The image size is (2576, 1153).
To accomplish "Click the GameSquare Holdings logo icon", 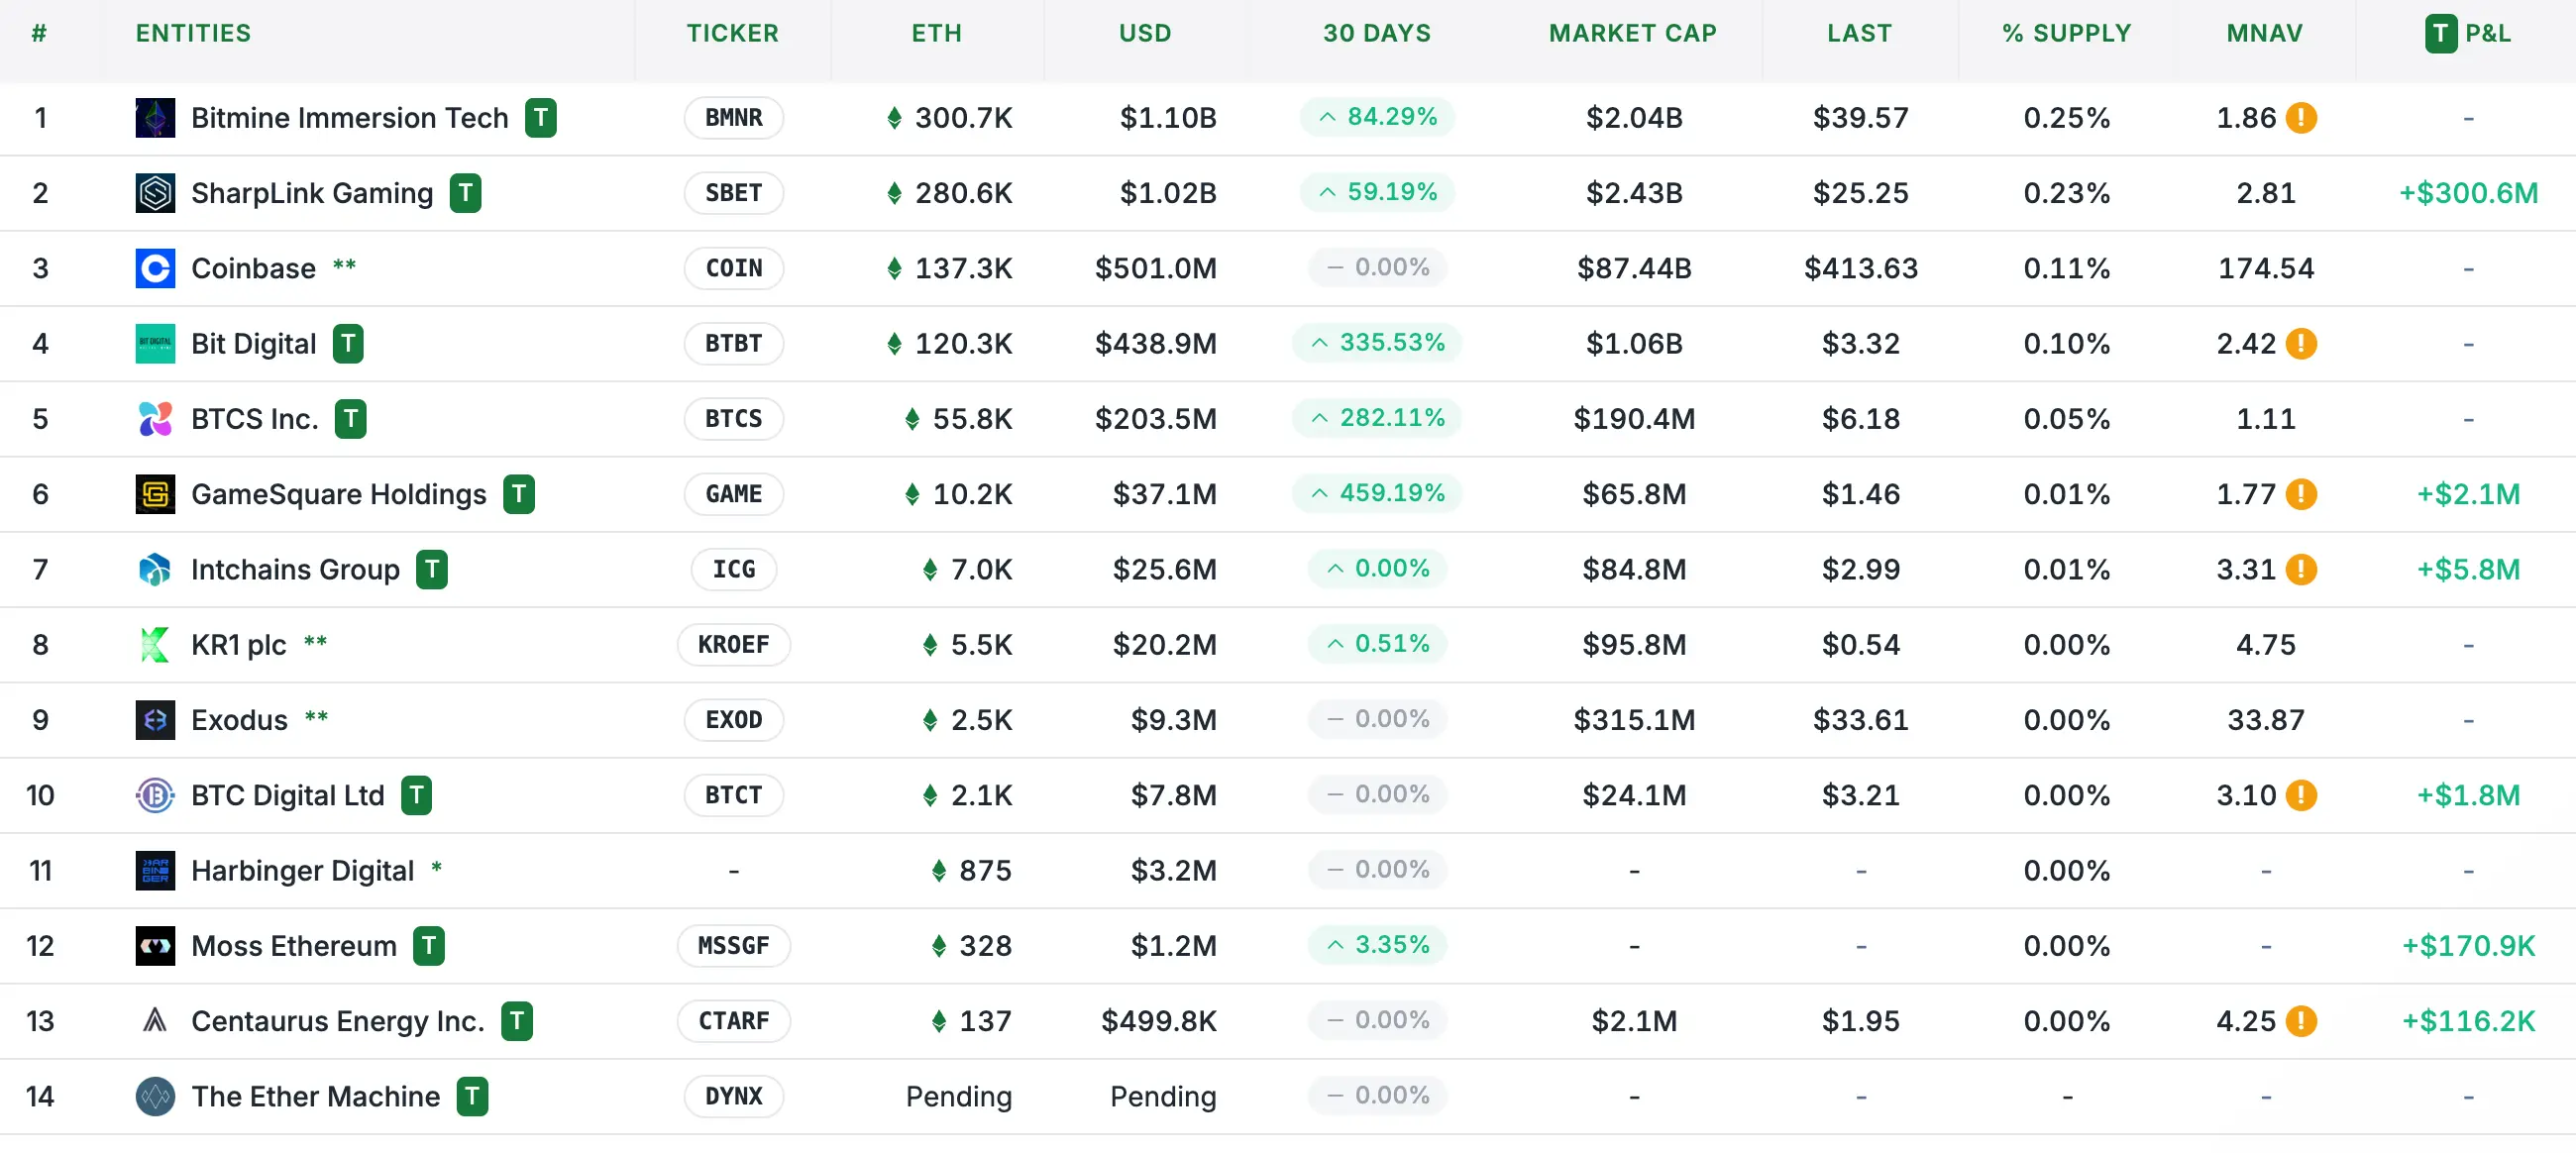I will (x=155, y=494).
